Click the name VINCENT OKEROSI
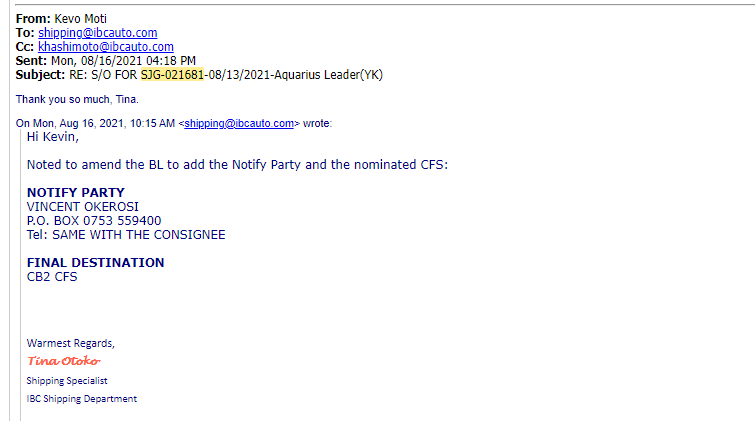Screen dimensions: 755x421 (82, 207)
